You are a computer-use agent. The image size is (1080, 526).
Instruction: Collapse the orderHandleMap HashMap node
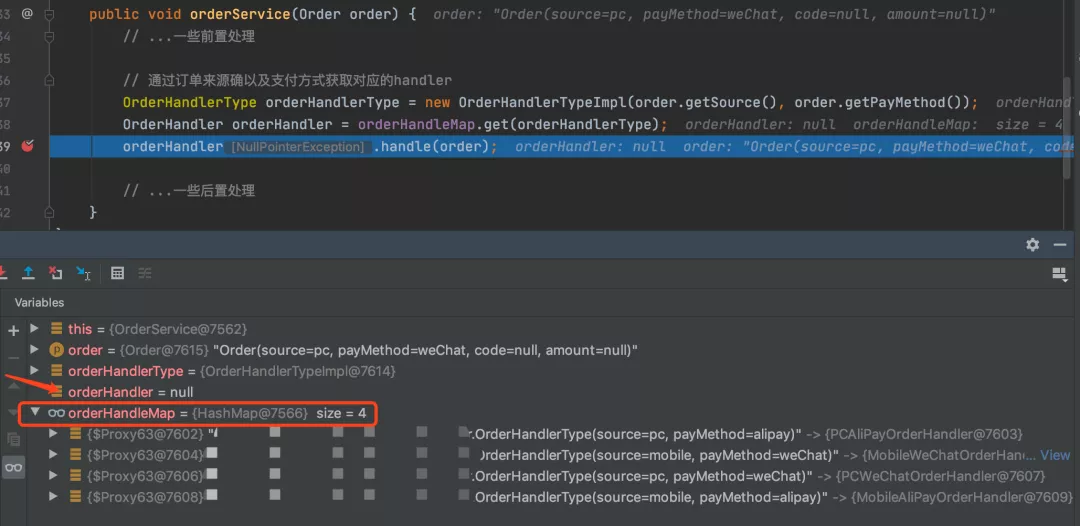[x=34, y=412]
